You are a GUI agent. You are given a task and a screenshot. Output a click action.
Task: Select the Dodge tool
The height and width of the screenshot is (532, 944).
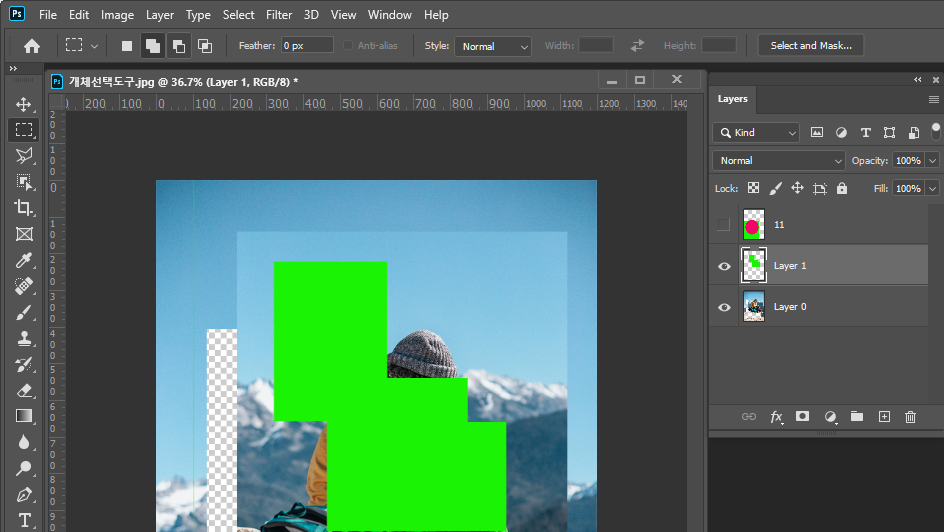(23, 468)
